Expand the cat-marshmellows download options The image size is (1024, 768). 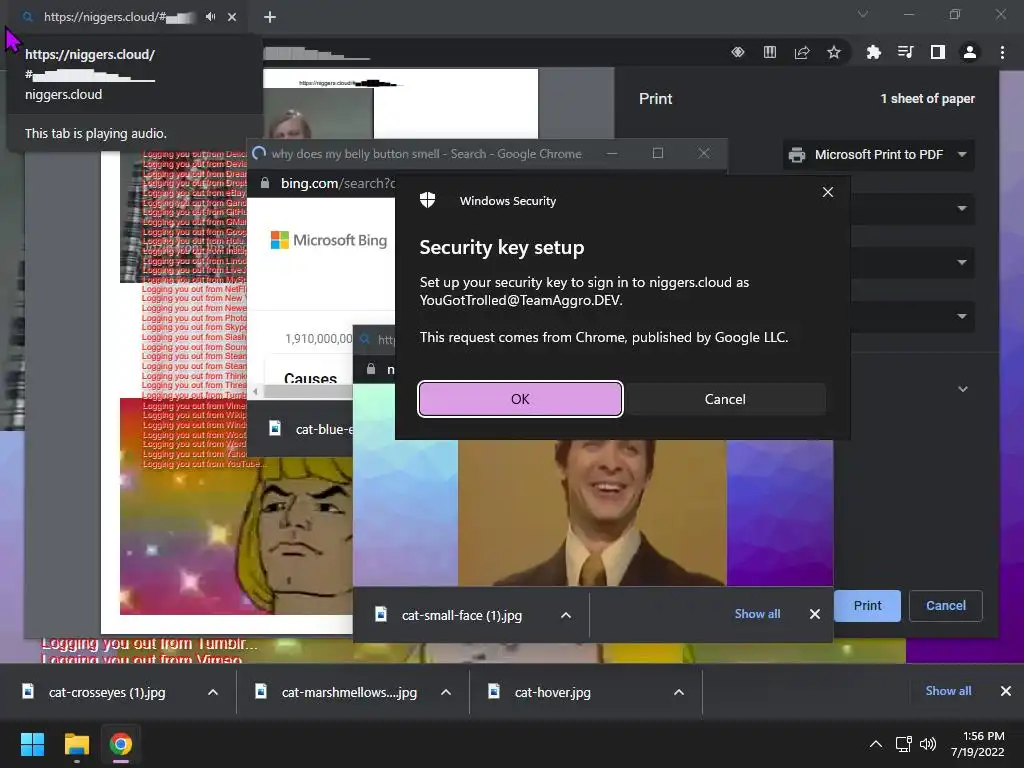point(446,692)
